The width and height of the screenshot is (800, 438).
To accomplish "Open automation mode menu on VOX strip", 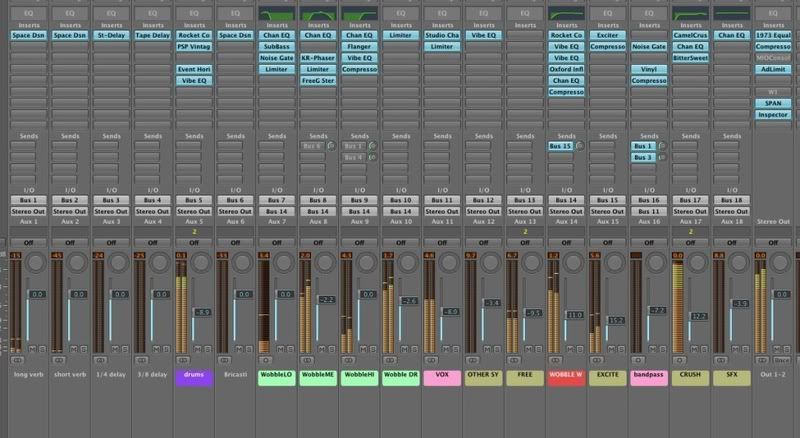I will [x=442, y=242].
